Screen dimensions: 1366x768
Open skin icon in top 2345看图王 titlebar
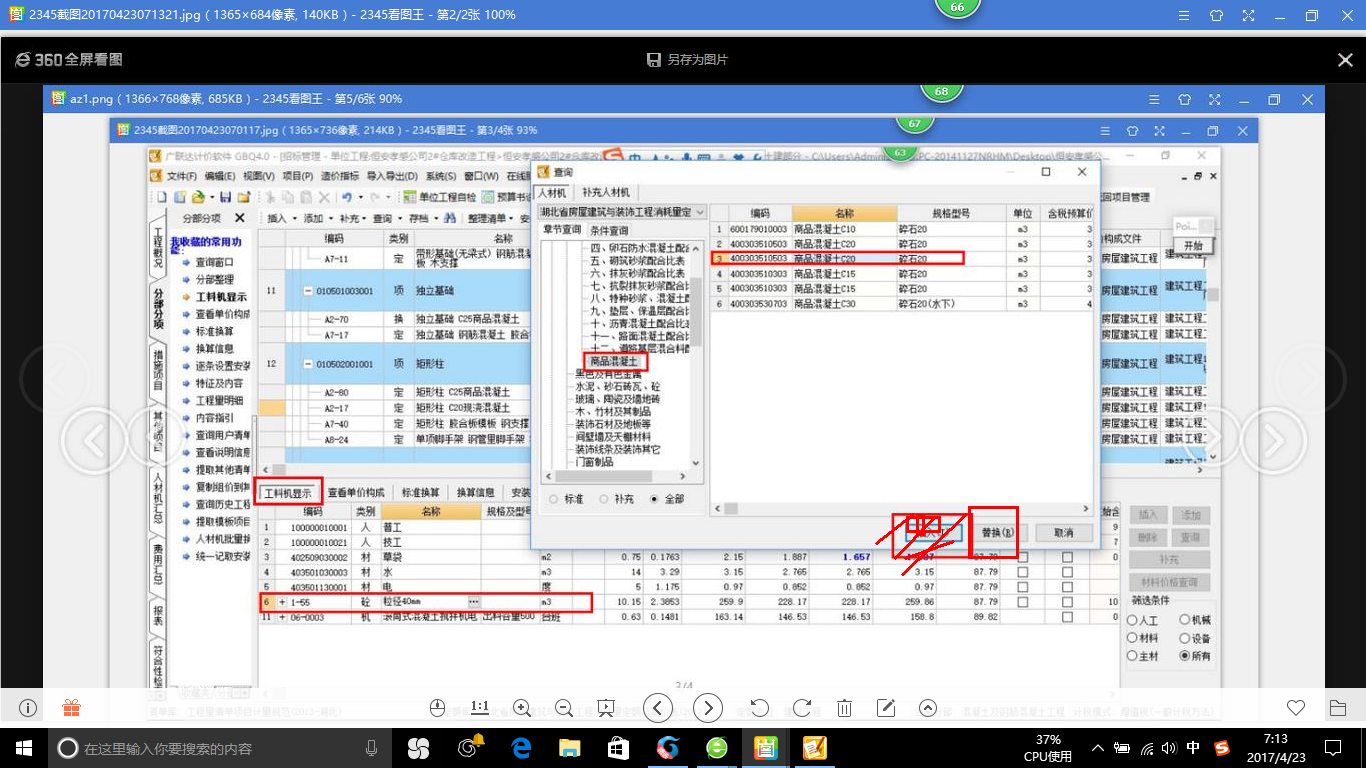coord(1217,15)
